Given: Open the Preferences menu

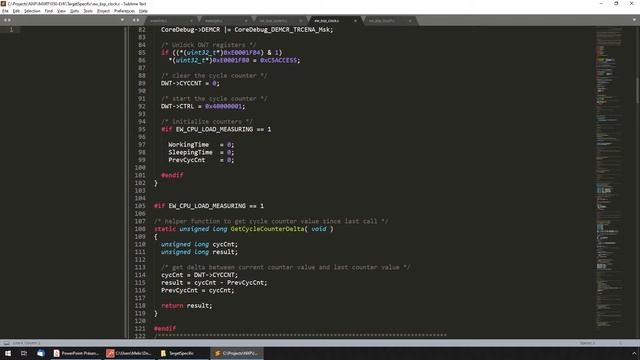Looking at the screenshot, I should click(124, 11).
